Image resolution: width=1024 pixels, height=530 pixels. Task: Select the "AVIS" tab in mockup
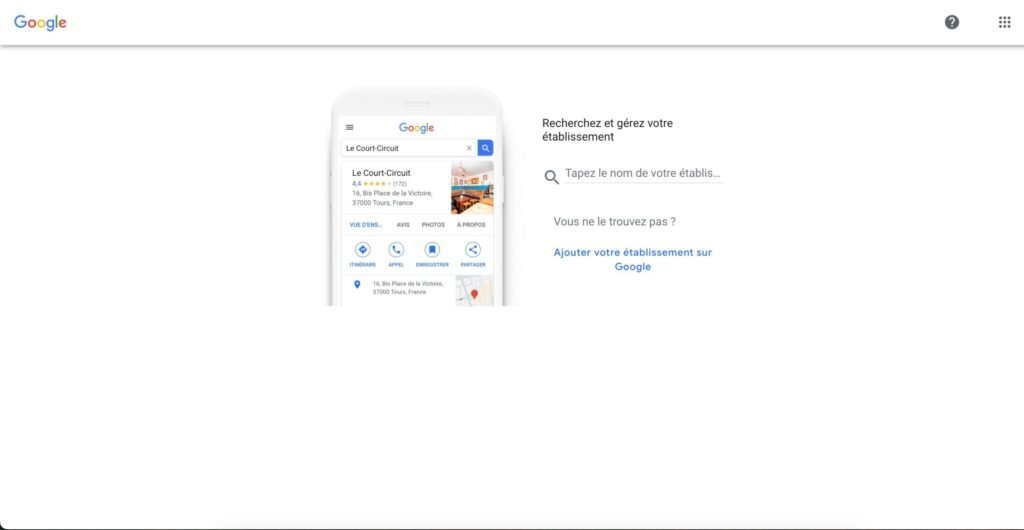click(403, 225)
